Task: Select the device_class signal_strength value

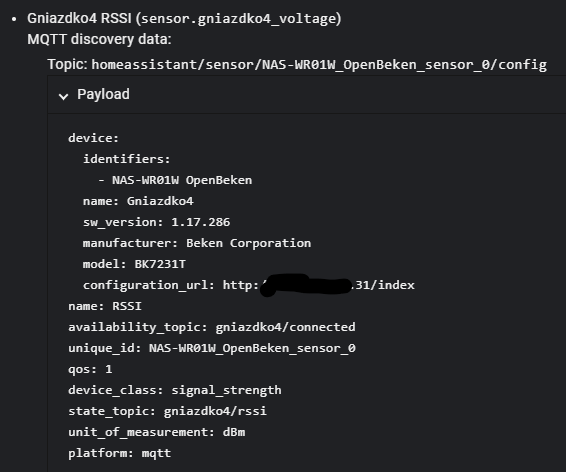Action: tap(226, 390)
